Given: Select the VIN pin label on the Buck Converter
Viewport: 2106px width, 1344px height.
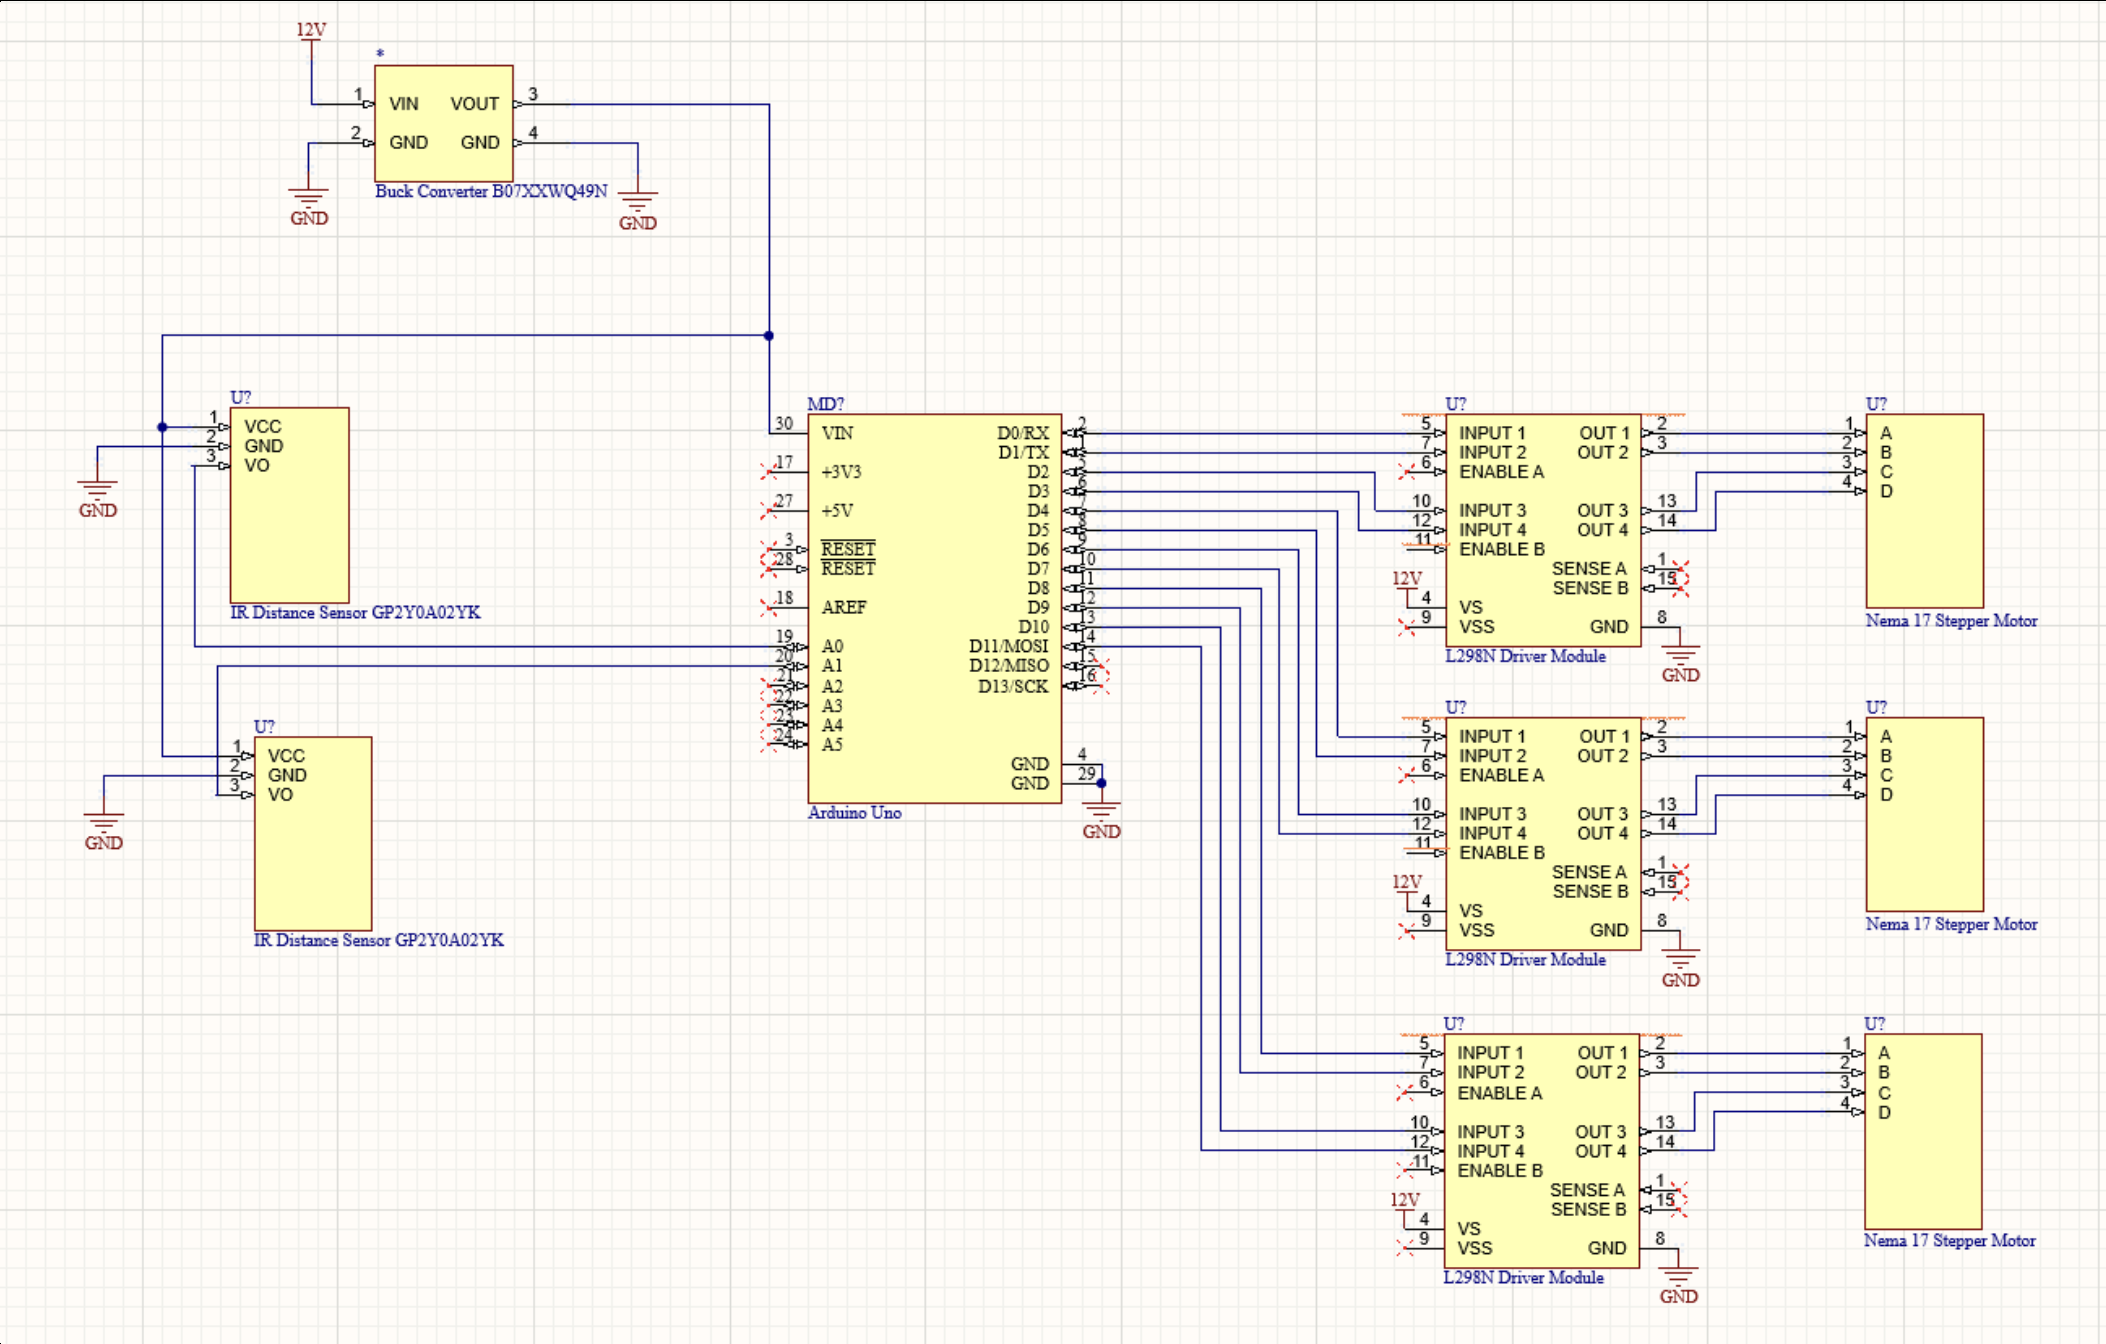Looking at the screenshot, I should click(x=404, y=104).
